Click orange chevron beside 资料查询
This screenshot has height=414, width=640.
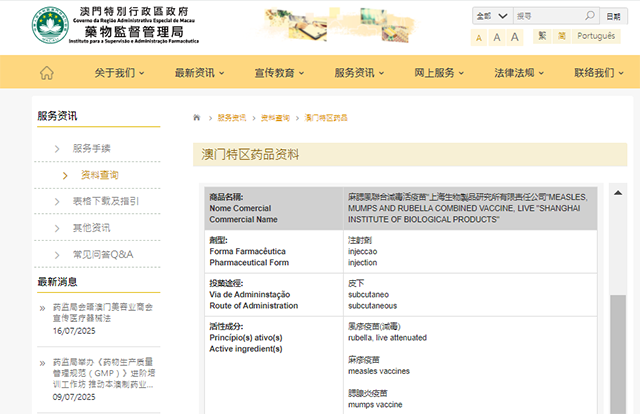click(x=65, y=176)
